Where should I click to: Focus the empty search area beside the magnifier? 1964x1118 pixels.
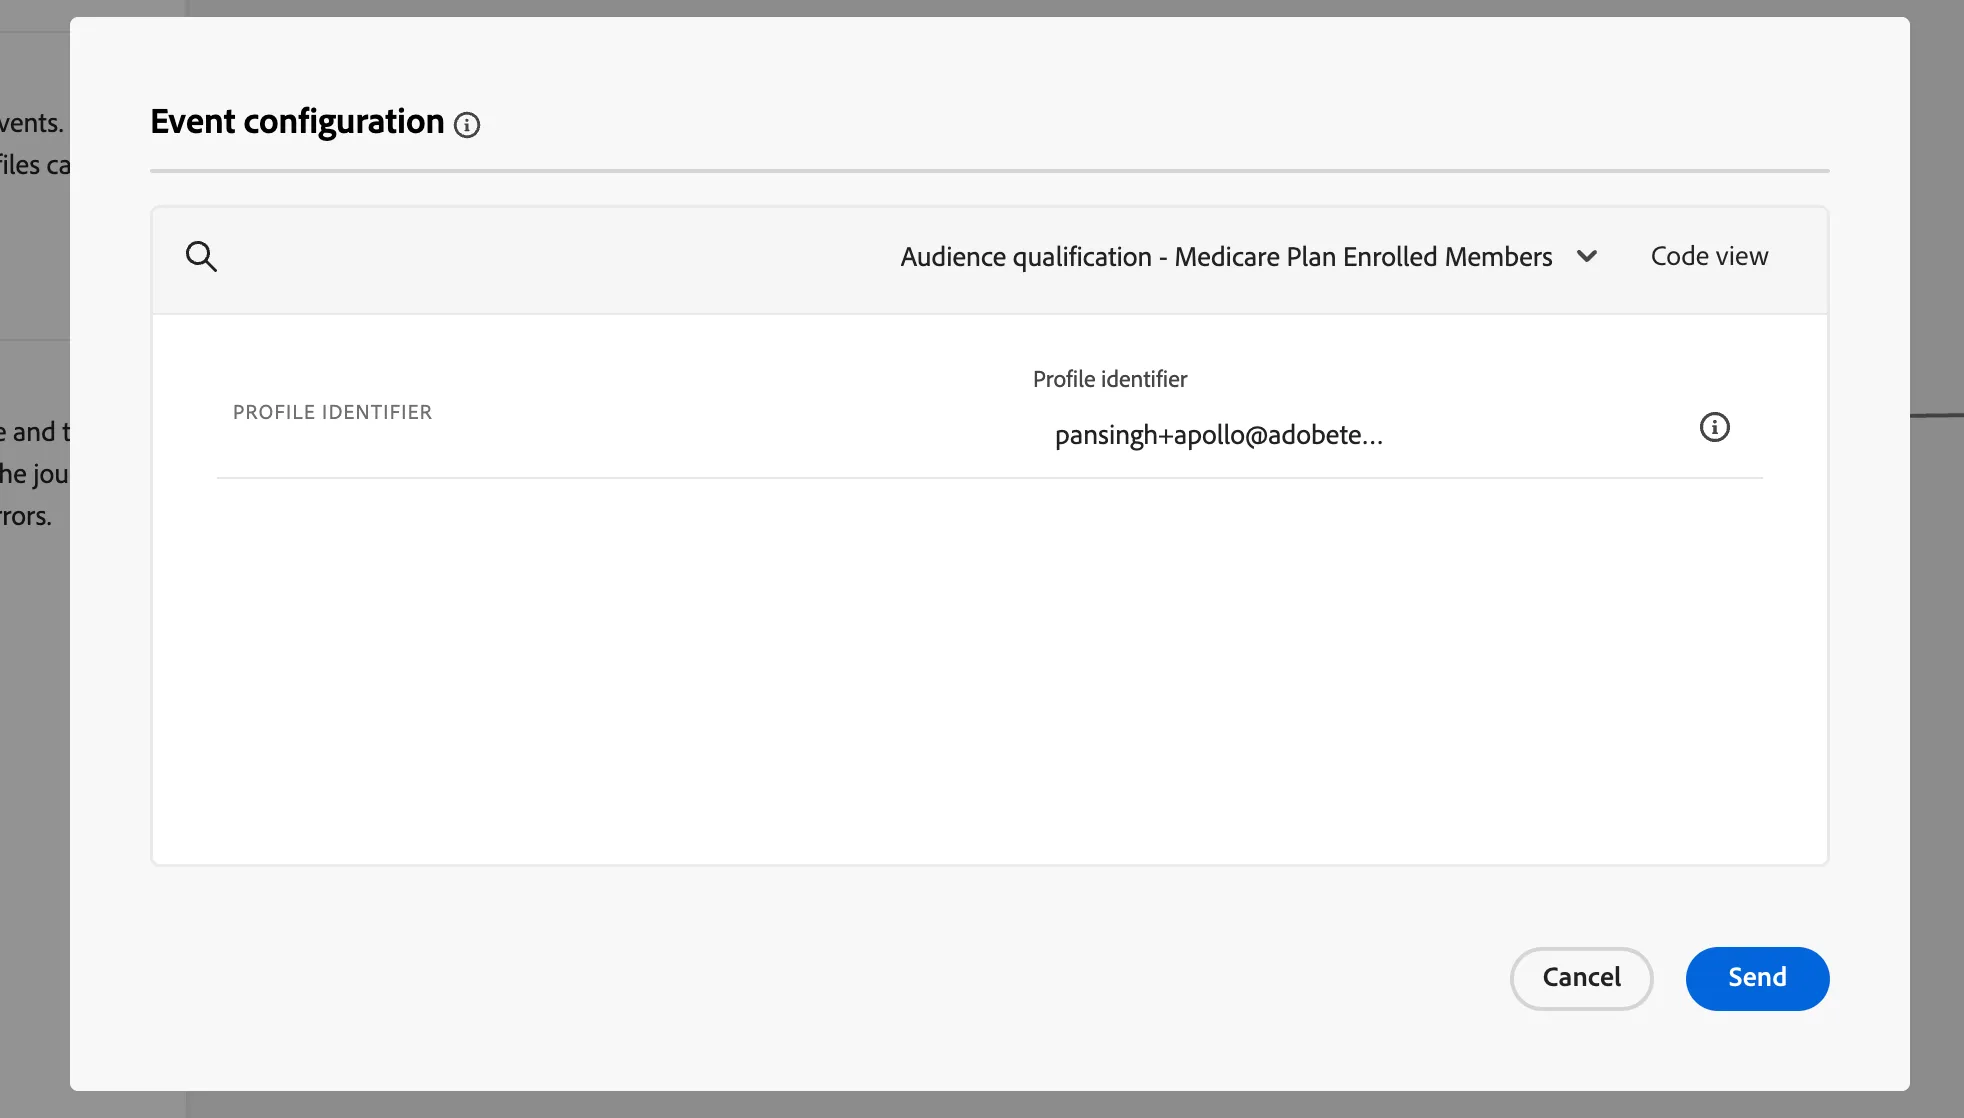[x=550, y=257]
